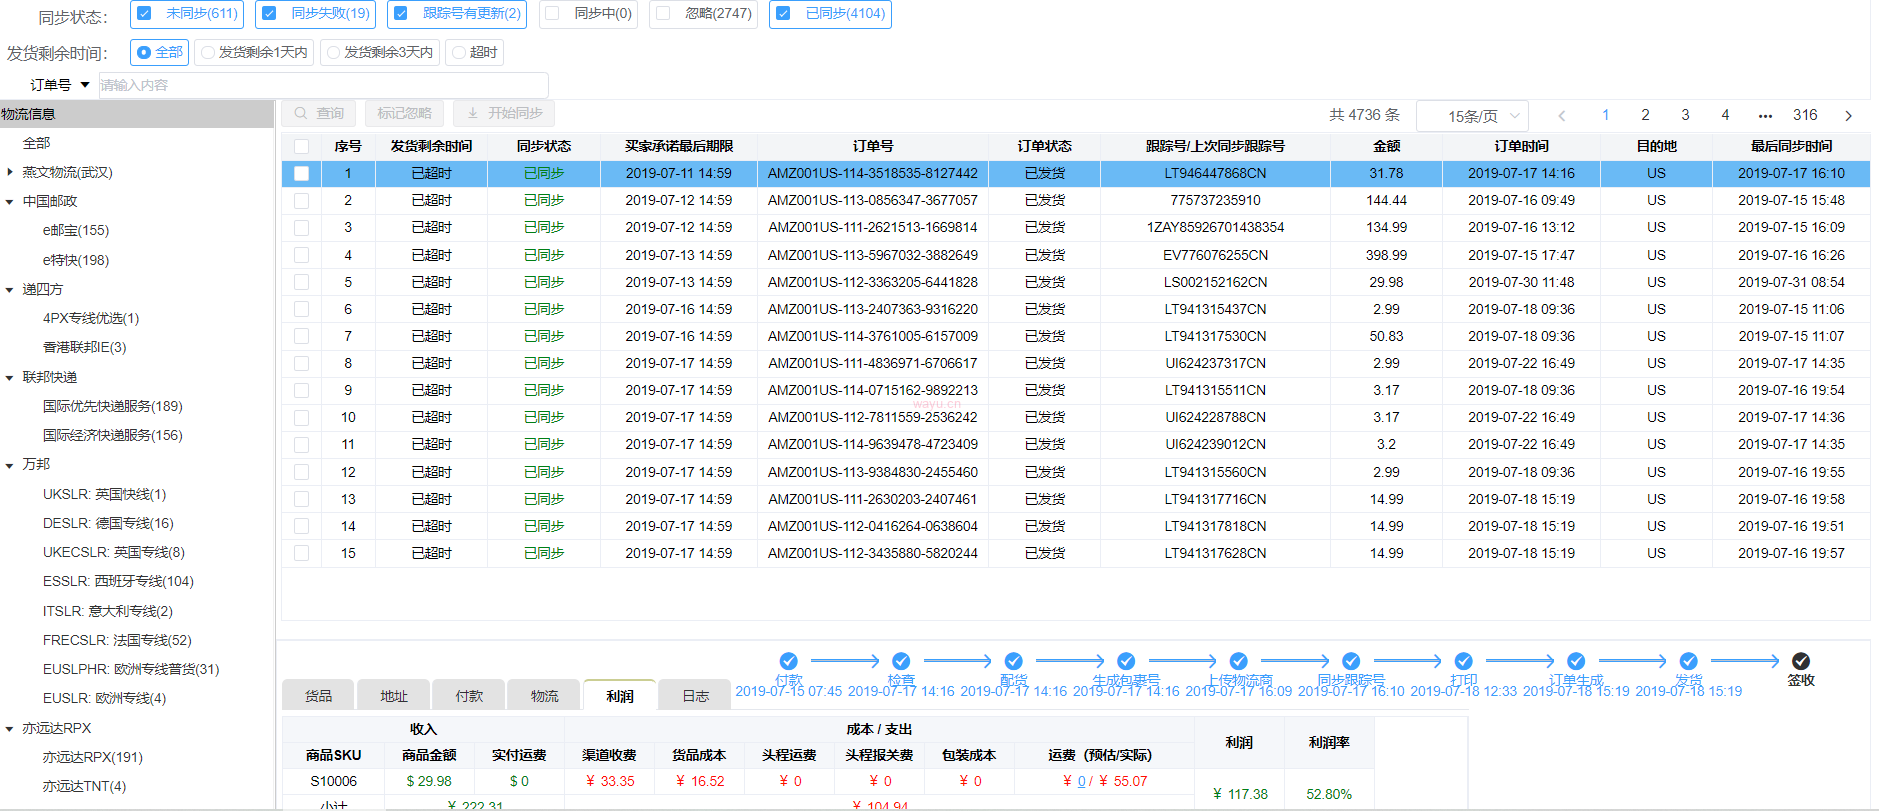Click the 配货 step check icon
Screen dimensions: 1879x811
pos(1013,661)
